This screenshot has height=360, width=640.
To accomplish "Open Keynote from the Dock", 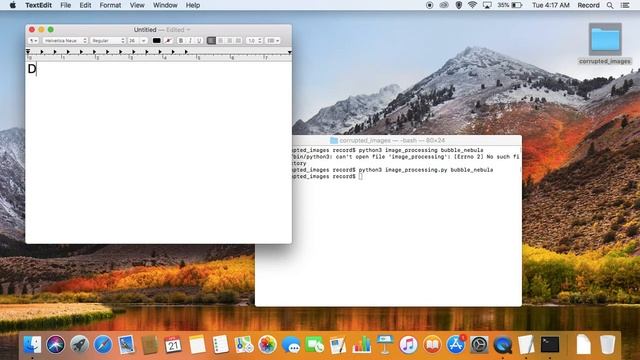I will (385, 345).
